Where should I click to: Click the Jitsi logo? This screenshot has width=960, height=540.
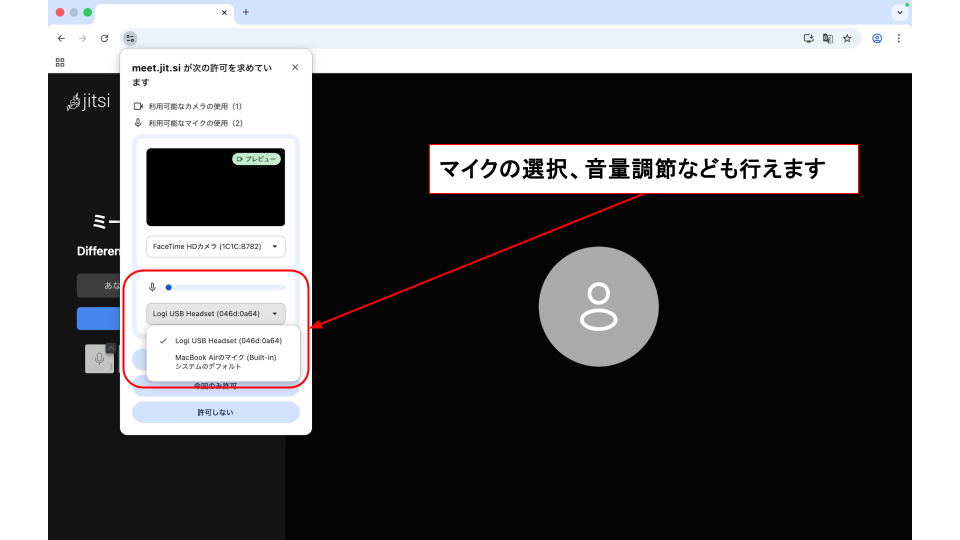pos(89,102)
